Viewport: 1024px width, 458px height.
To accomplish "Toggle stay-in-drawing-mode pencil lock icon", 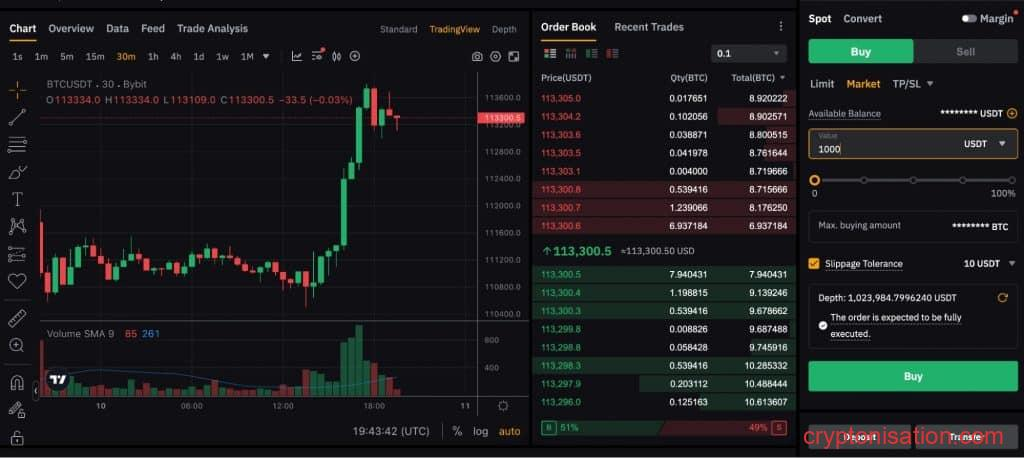I will 17,410.
